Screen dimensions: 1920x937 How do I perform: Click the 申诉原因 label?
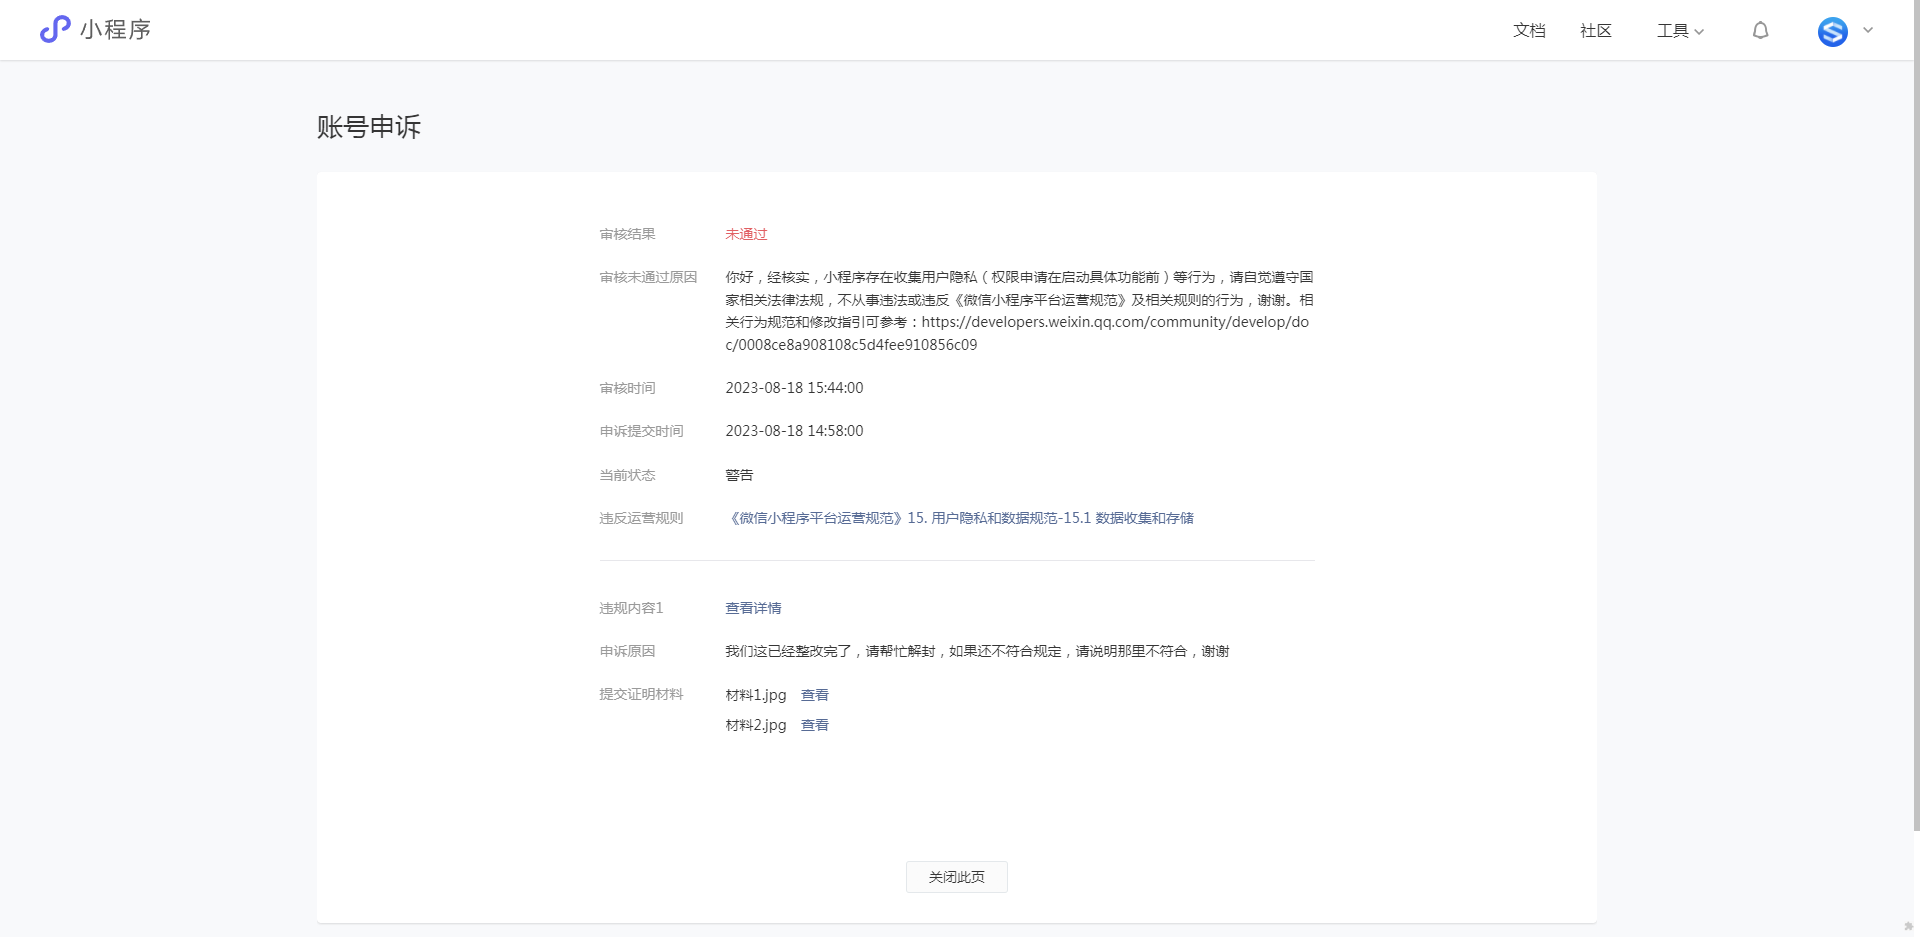coord(627,651)
